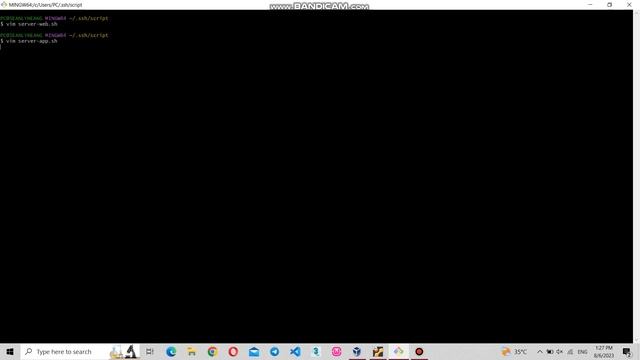Open Opera browser from the taskbar
The width and height of the screenshot is (640, 360).
click(233, 351)
